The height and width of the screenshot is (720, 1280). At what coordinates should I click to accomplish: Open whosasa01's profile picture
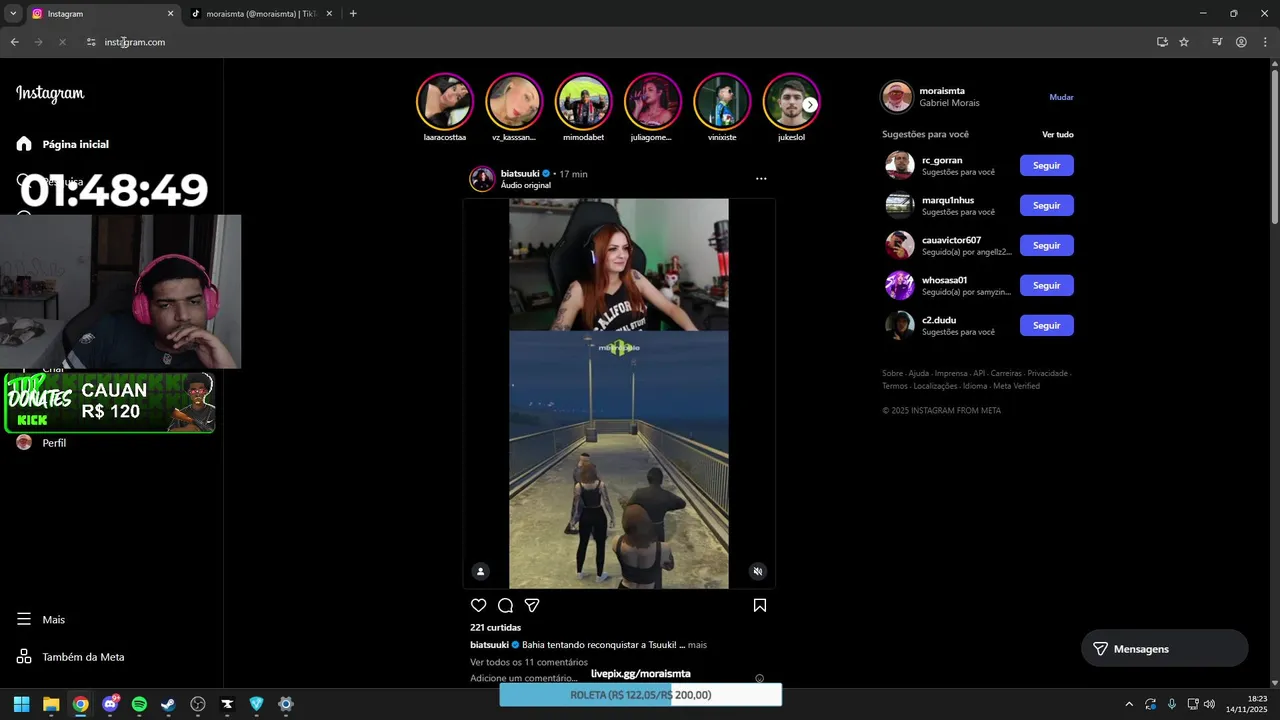click(x=900, y=285)
